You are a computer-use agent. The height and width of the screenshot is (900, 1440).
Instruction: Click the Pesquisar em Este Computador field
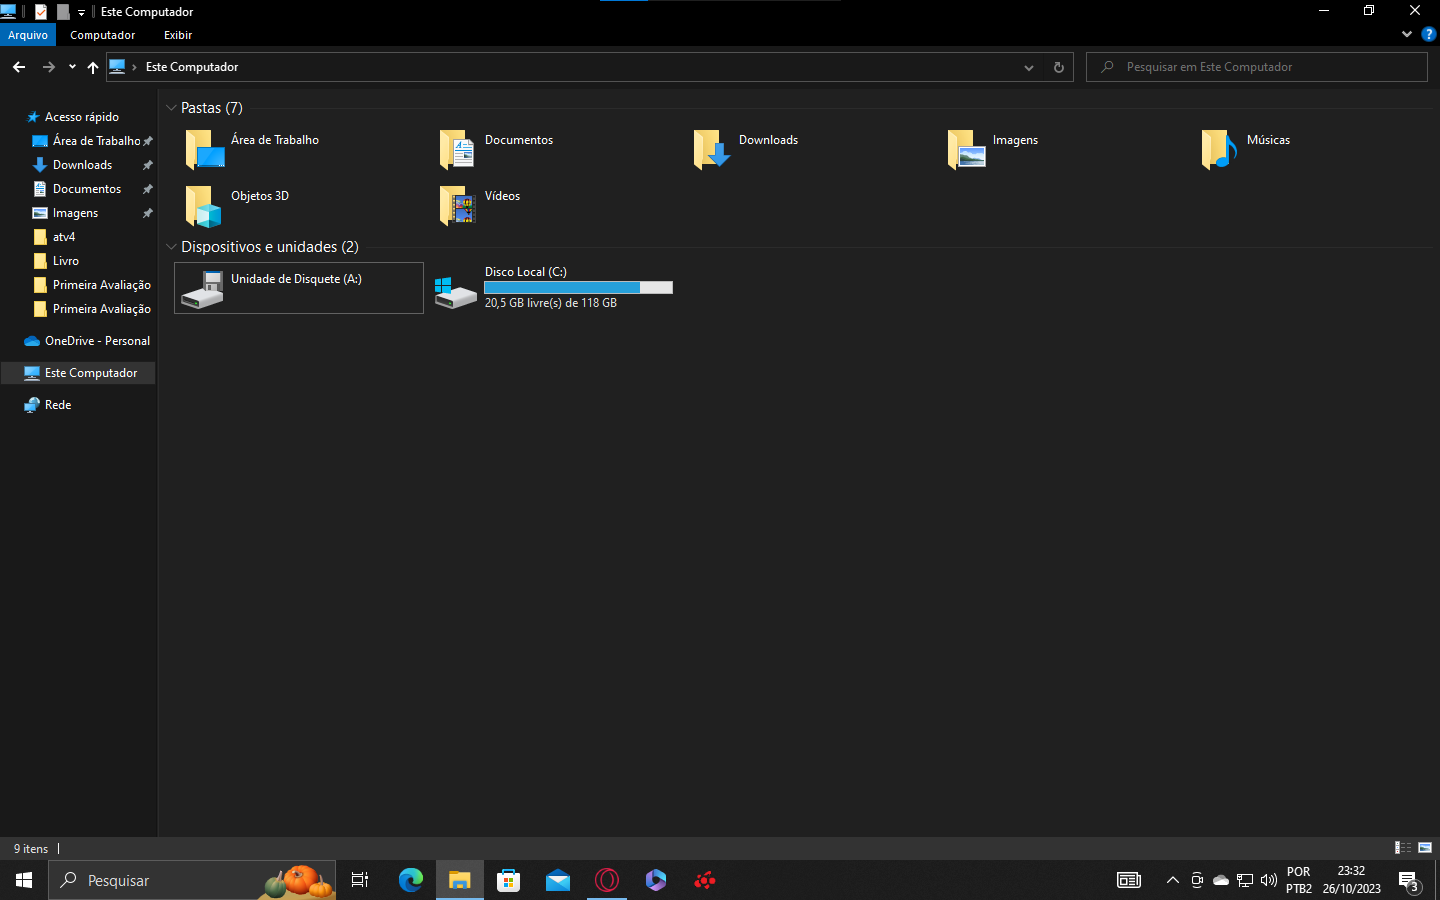pyautogui.click(x=1256, y=67)
